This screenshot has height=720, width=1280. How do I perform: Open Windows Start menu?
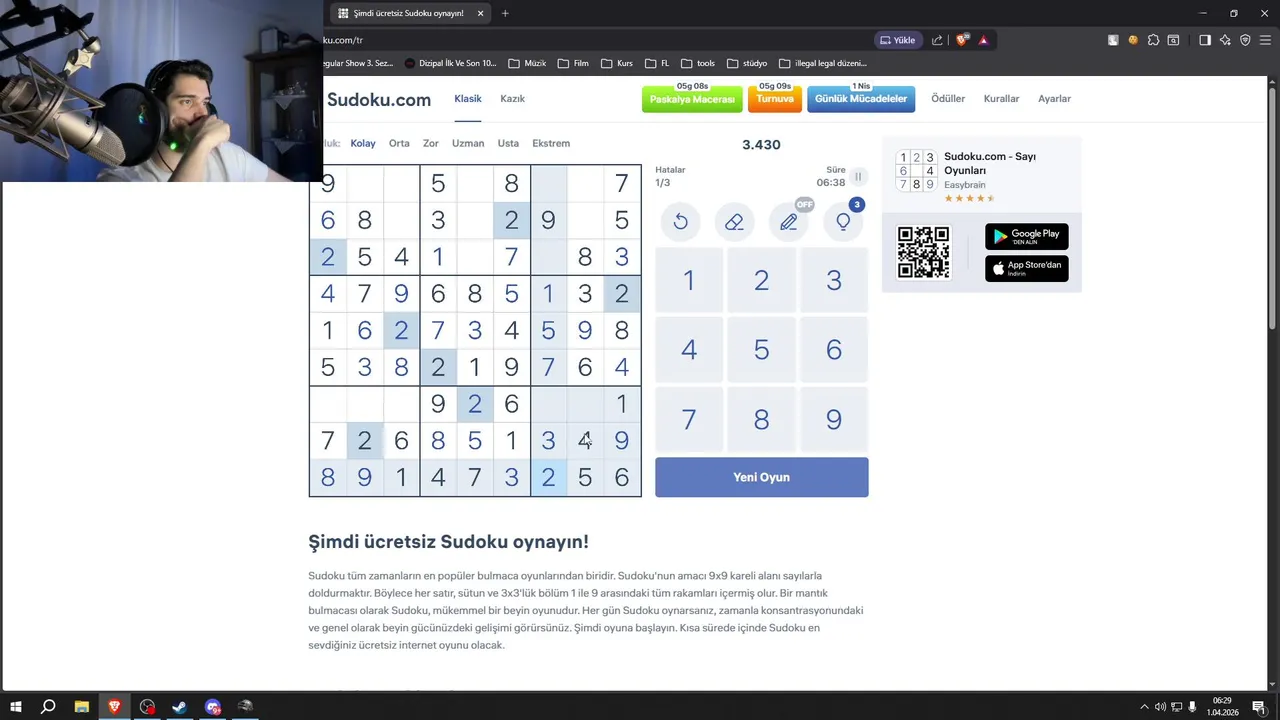pos(15,707)
